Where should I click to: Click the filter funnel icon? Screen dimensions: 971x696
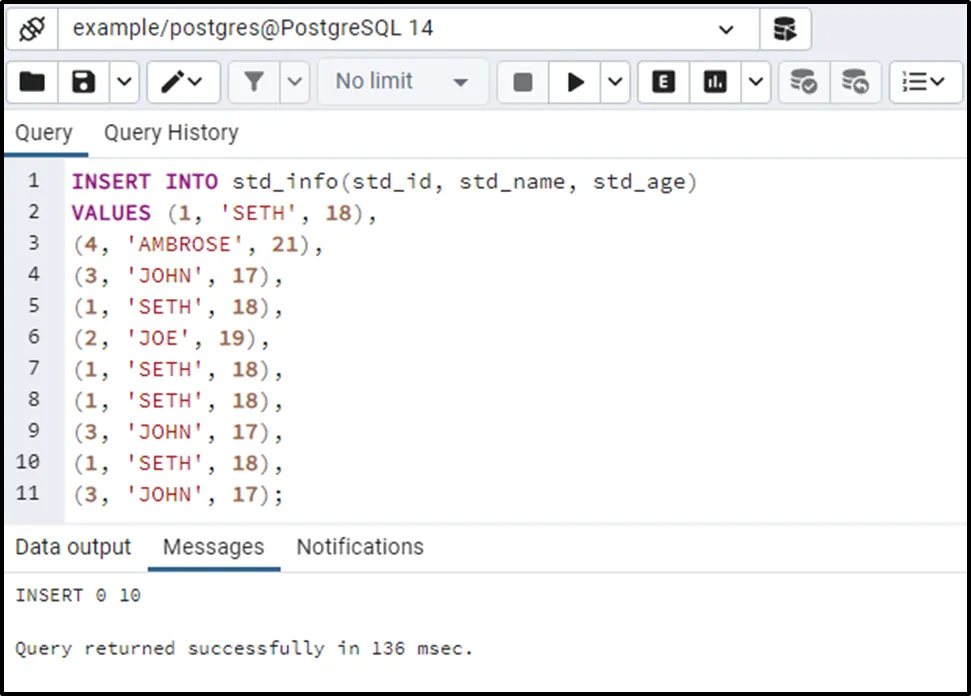click(x=254, y=82)
